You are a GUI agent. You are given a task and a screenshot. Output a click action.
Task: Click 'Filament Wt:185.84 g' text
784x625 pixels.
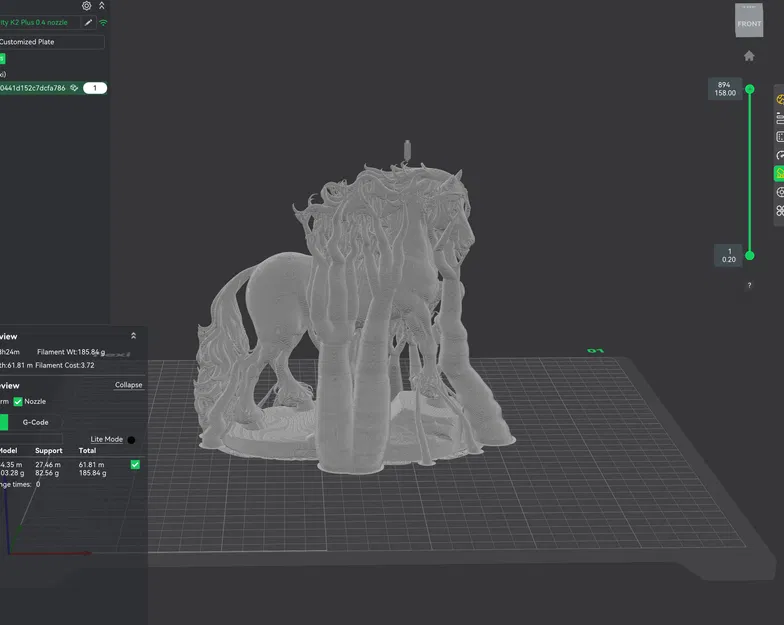71,352
